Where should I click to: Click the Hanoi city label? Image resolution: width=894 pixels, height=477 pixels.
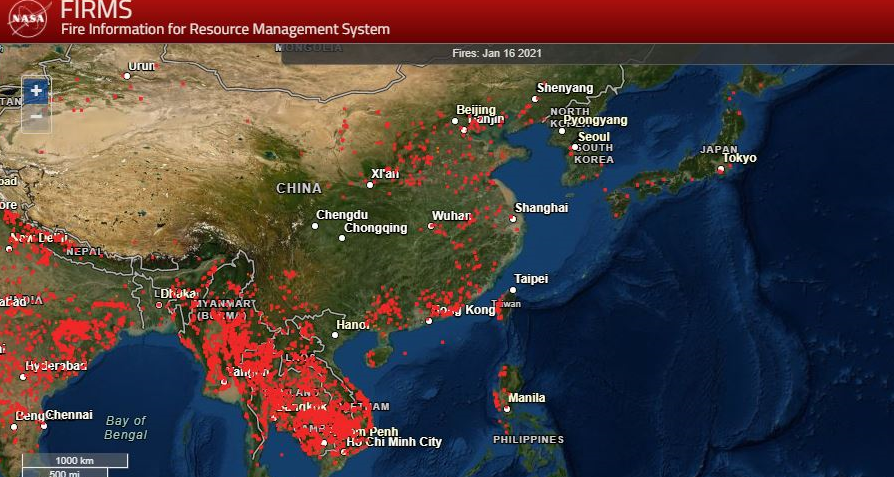[x=353, y=325]
